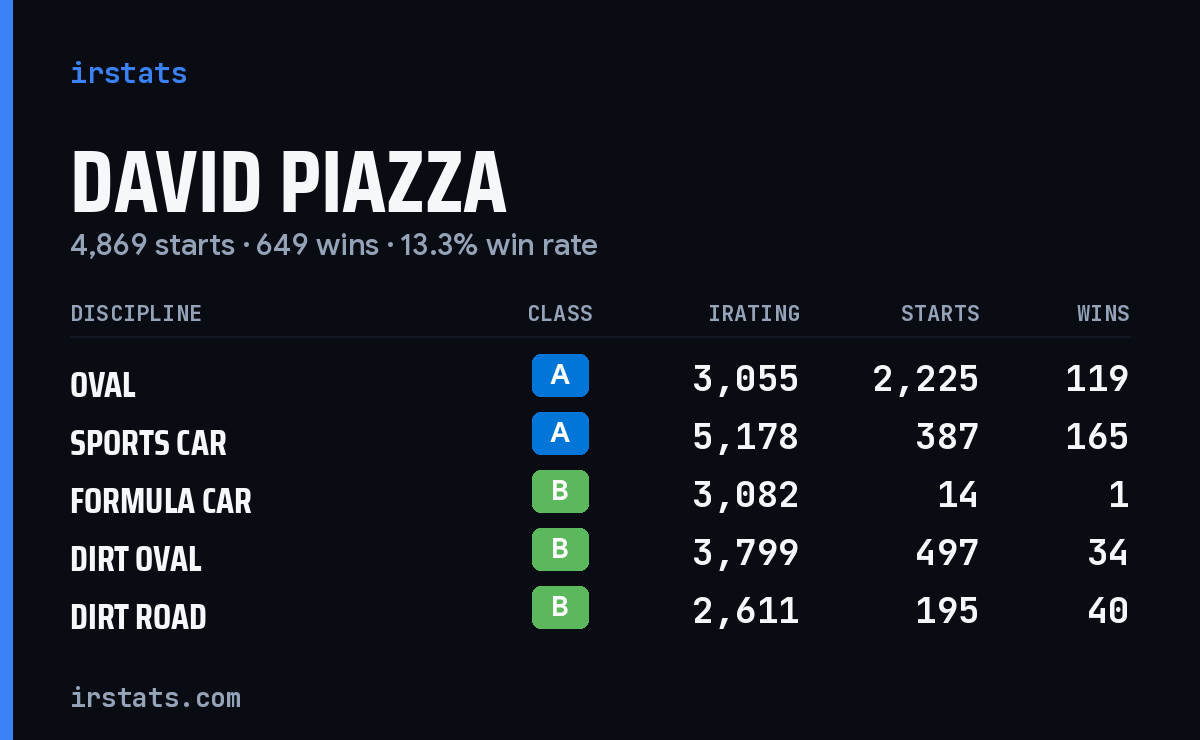This screenshot has height=740, width=1200.
Task: Click the class B badge for Dirt Road
Action: tap(560, 607)
